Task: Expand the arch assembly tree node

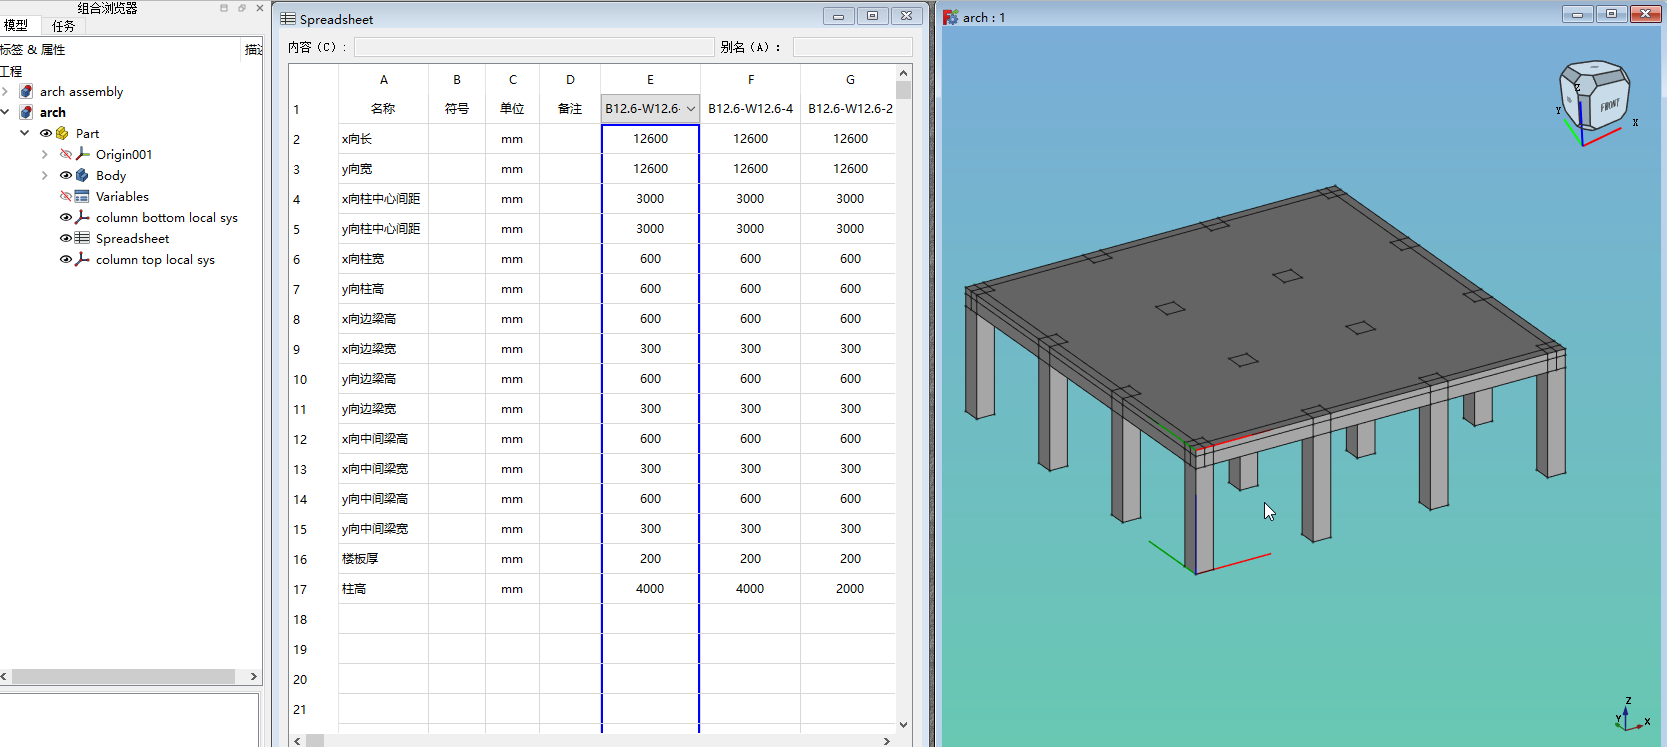Action: [x=6, y=91]
